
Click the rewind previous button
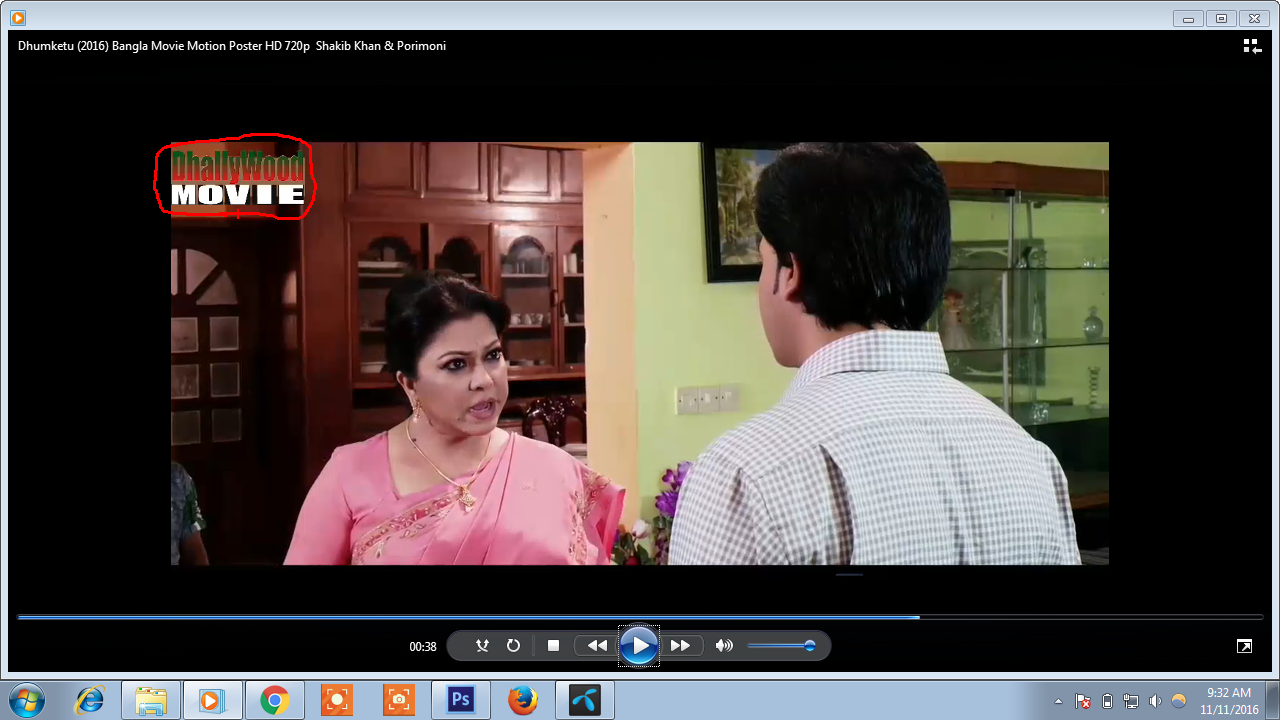pos(597,646)
